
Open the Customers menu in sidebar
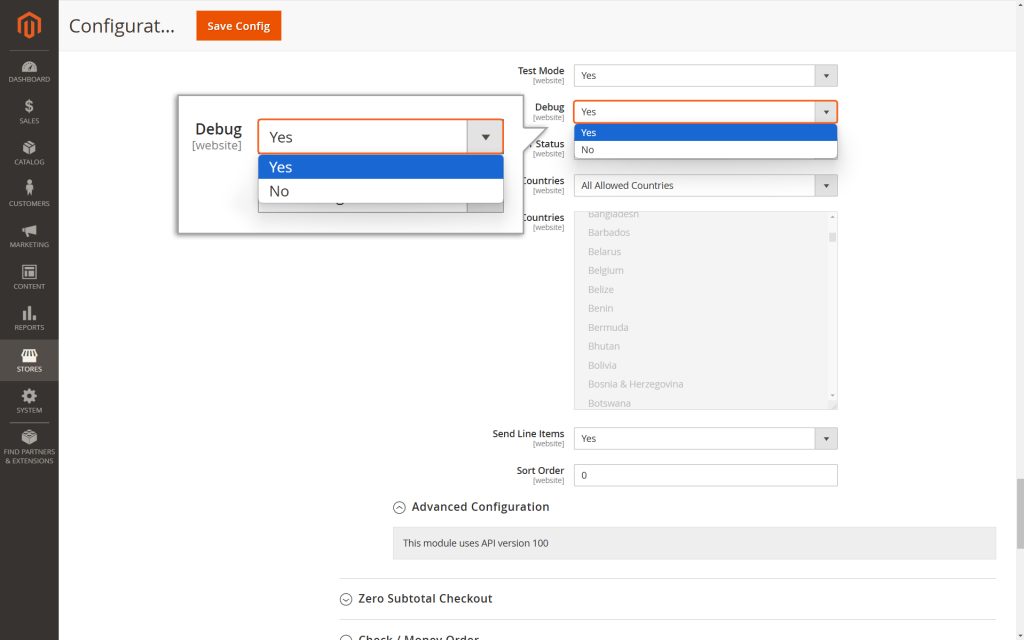pyautogui.click(x=29, y=194)
